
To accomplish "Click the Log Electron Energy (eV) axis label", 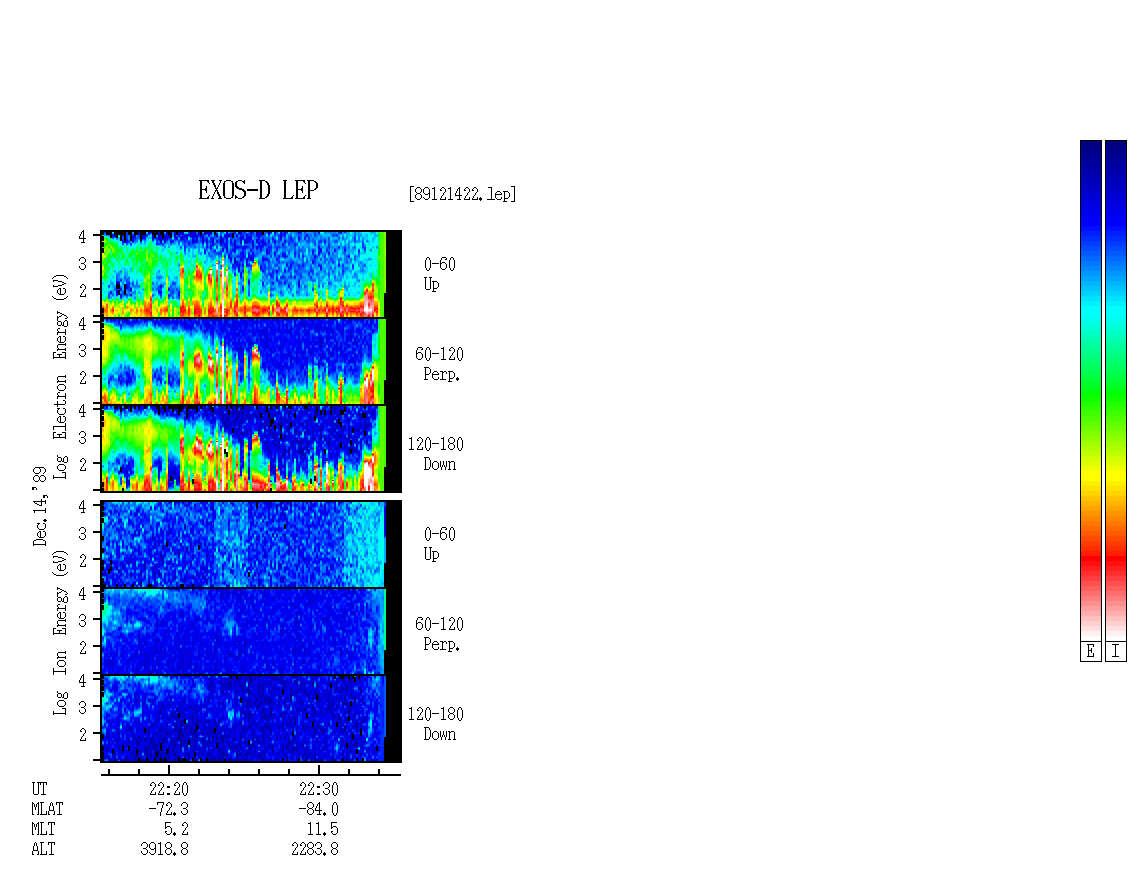I will 60,376.
